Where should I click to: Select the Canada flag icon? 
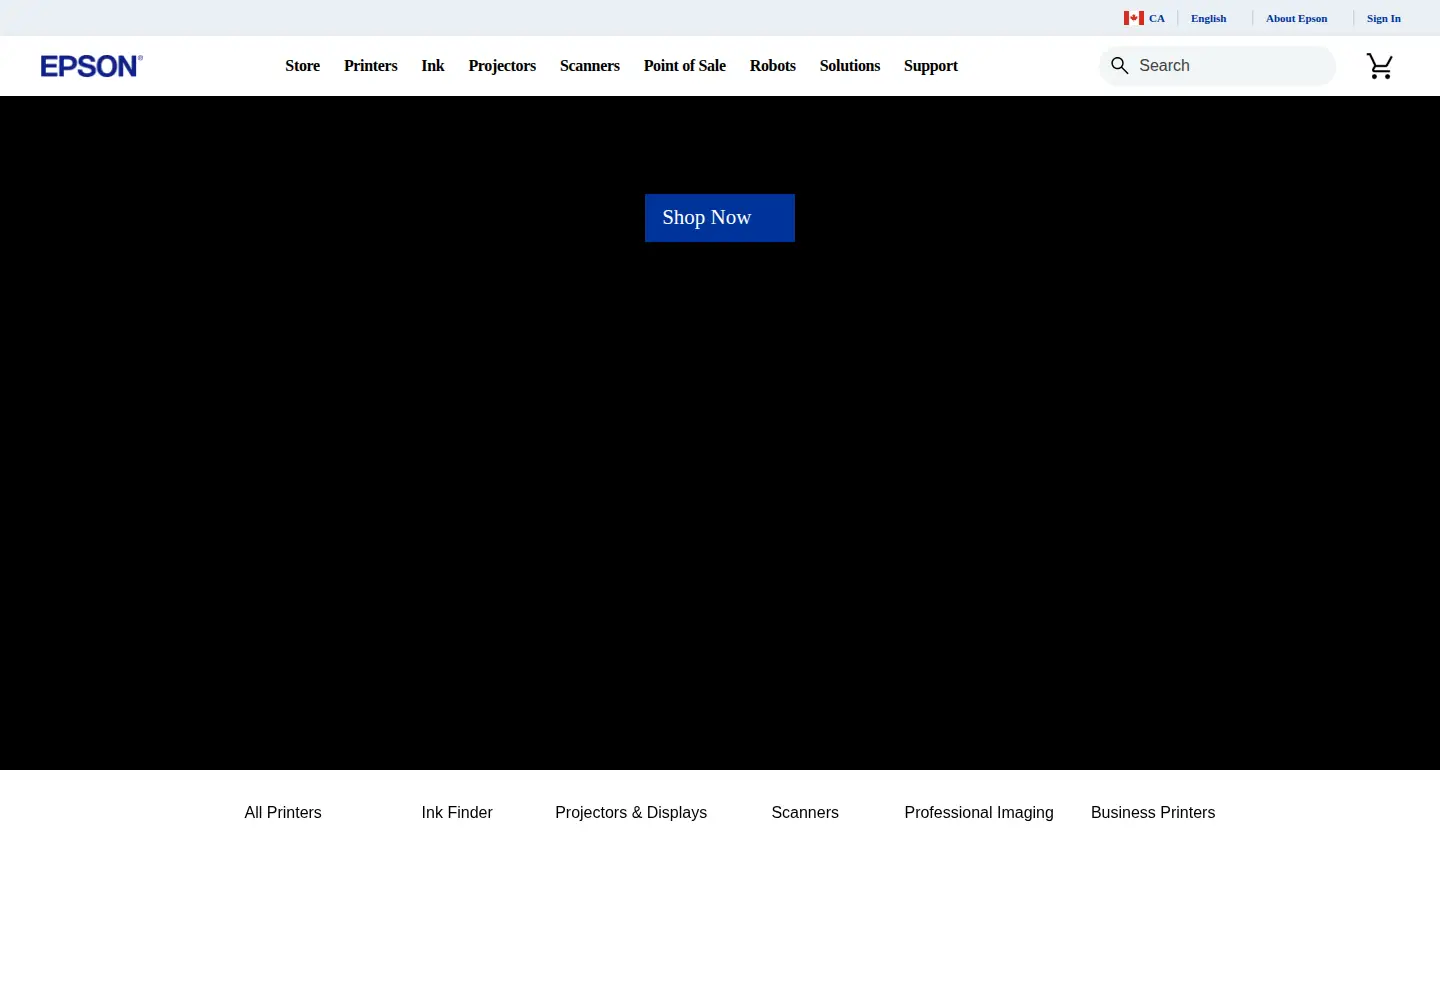point(1133,18)
